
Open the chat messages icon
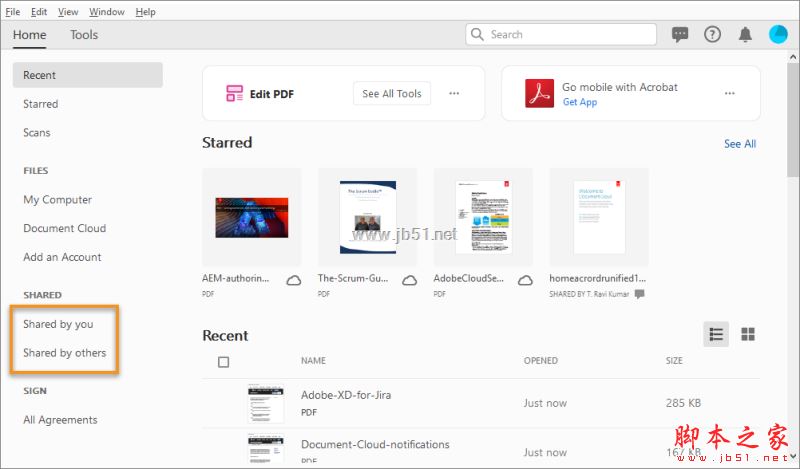point(680,35)
